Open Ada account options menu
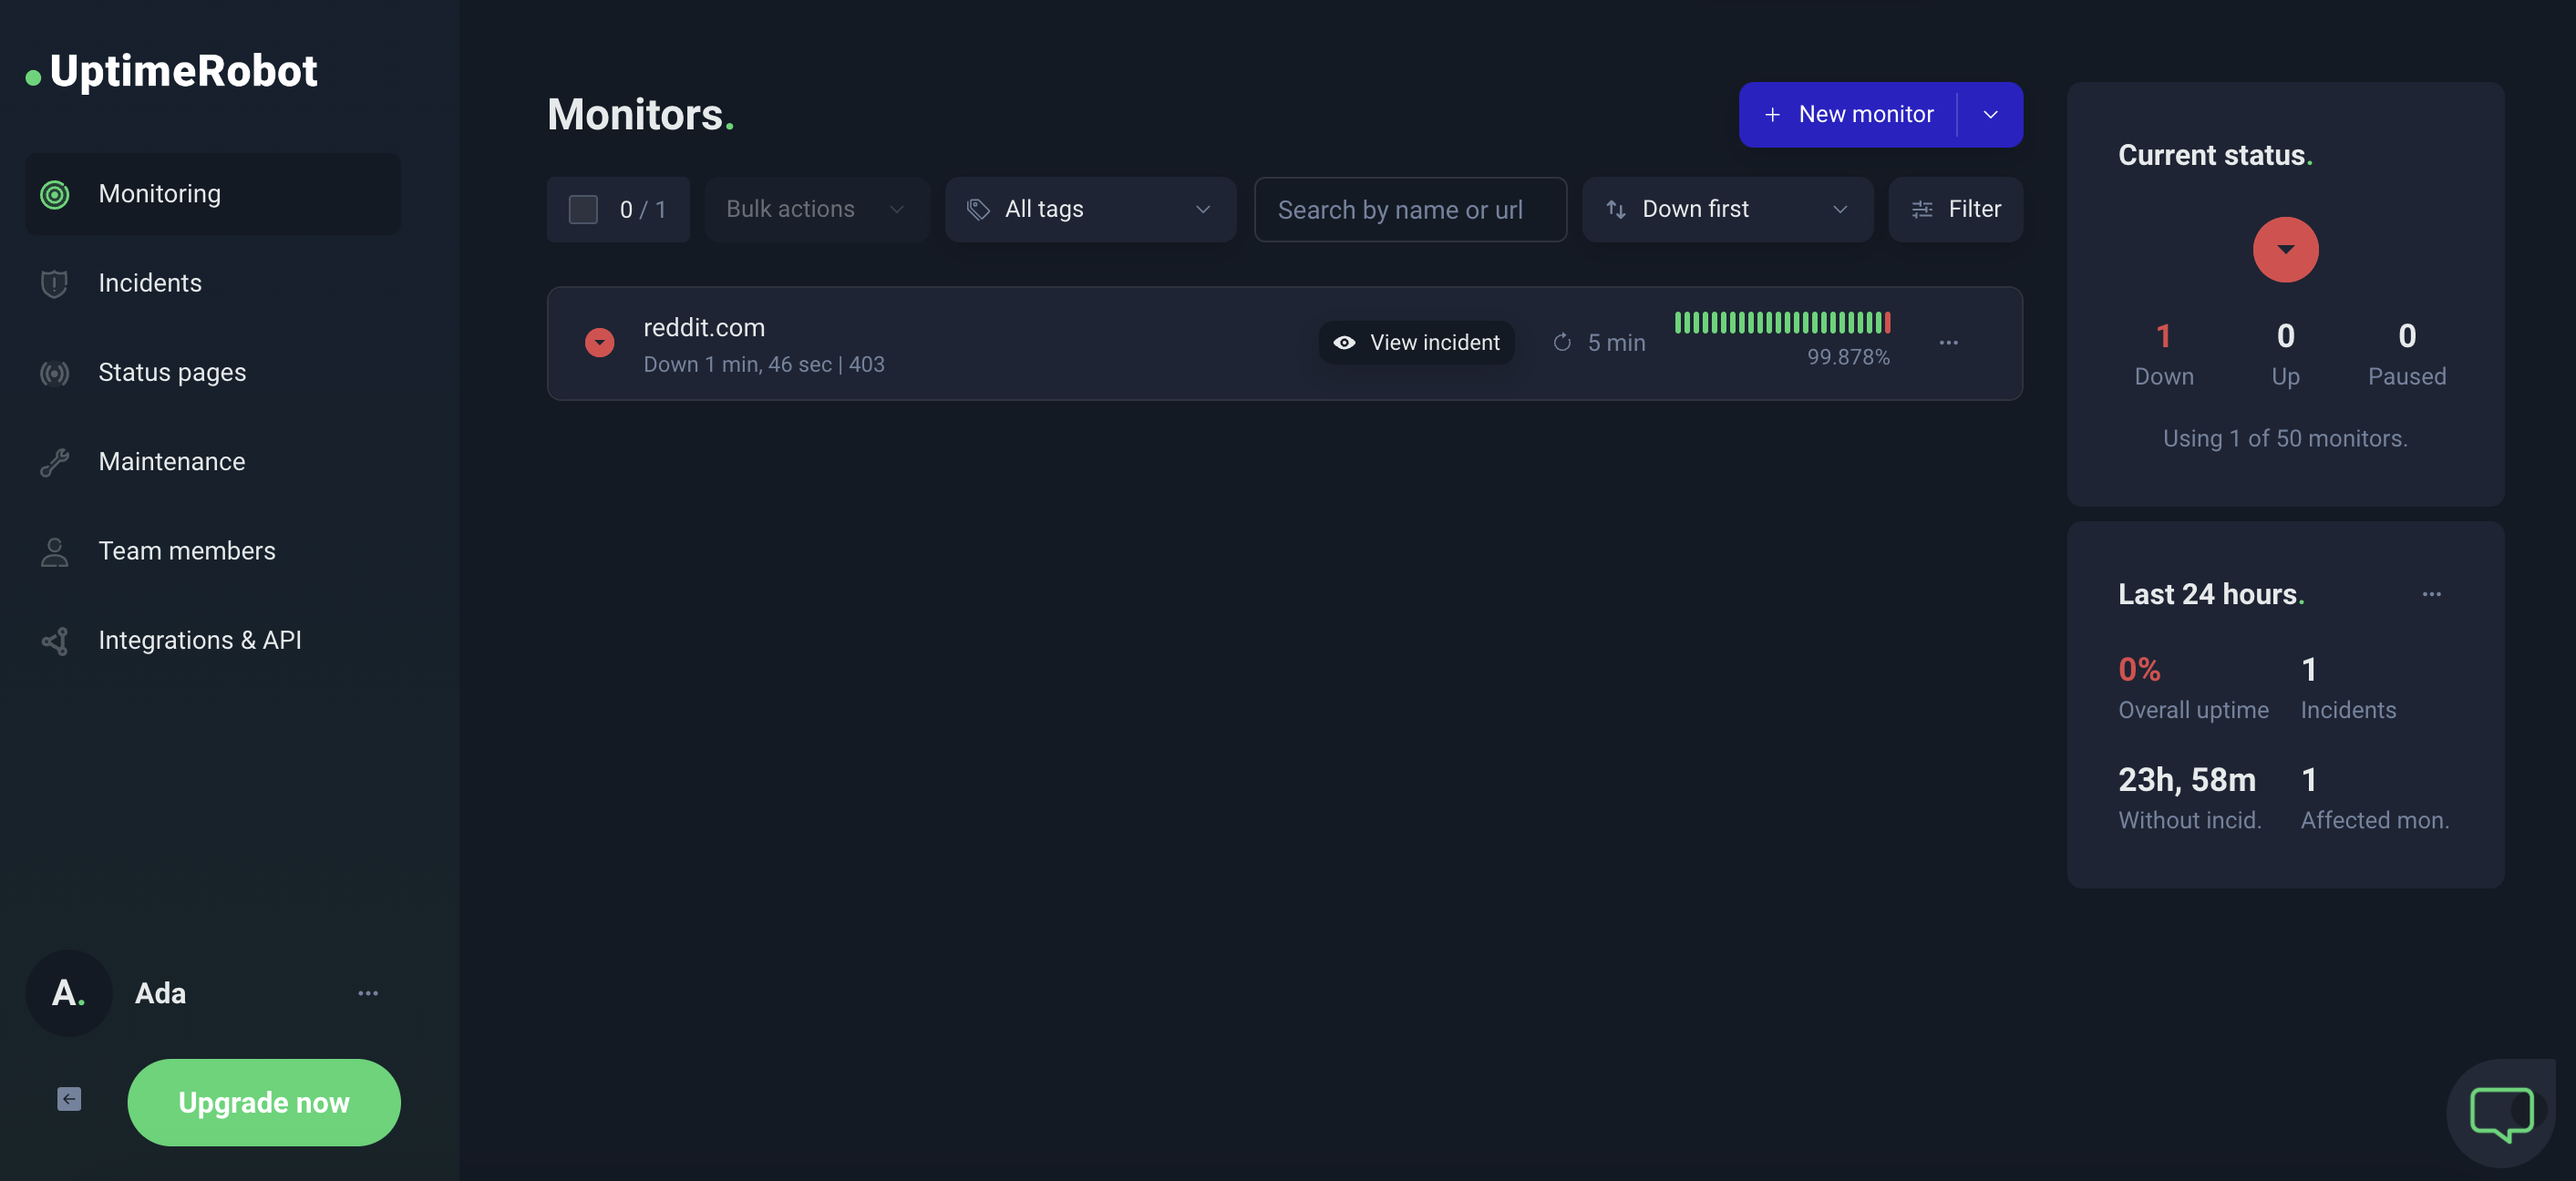This screenshot has width=2576, height=1181. tap(368, 993)
